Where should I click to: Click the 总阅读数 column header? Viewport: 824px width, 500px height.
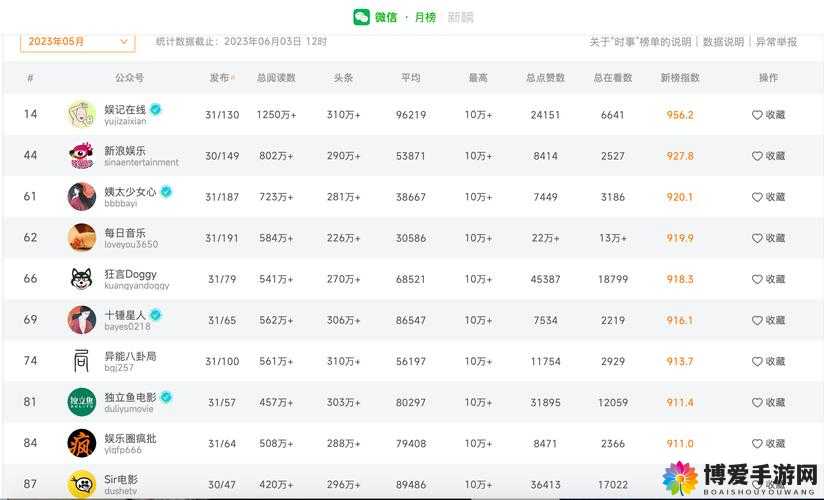coord(276,78)
